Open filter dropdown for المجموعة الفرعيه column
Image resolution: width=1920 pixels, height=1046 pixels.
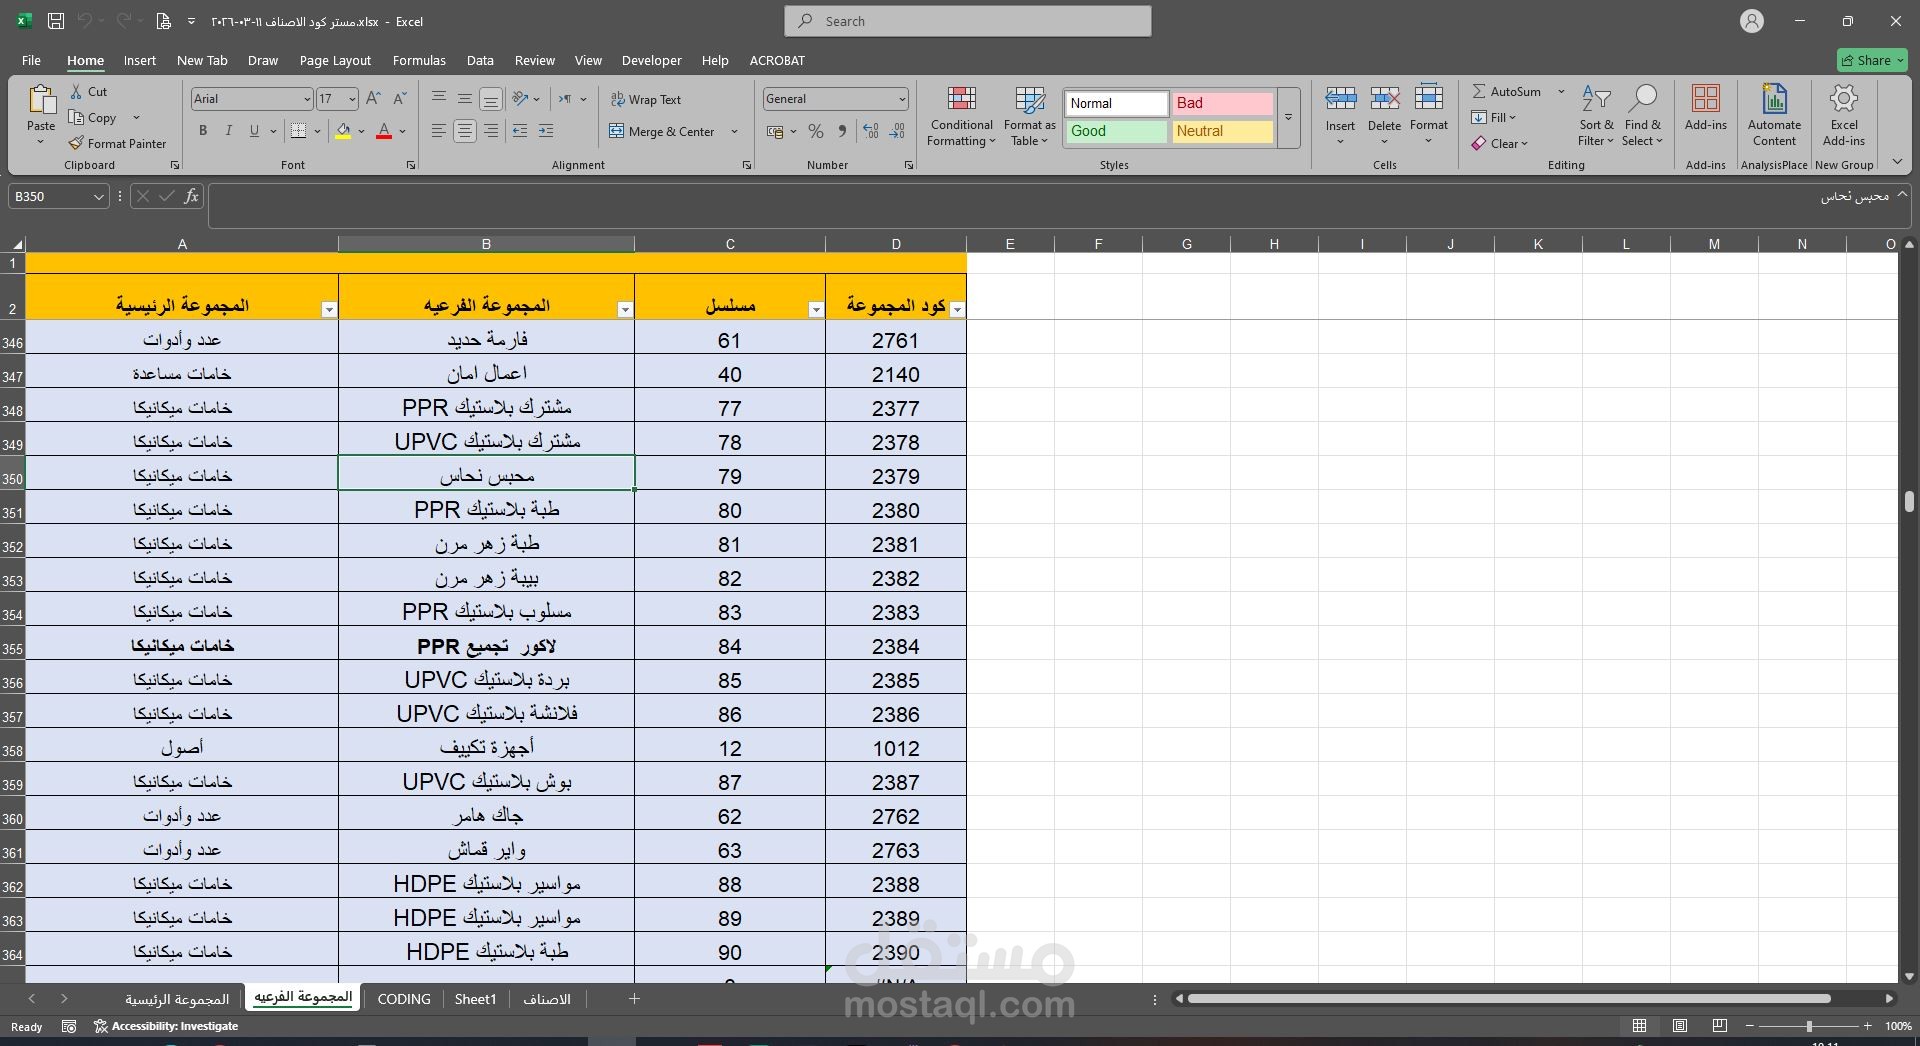pyautogui.click(x=625, y=310)
